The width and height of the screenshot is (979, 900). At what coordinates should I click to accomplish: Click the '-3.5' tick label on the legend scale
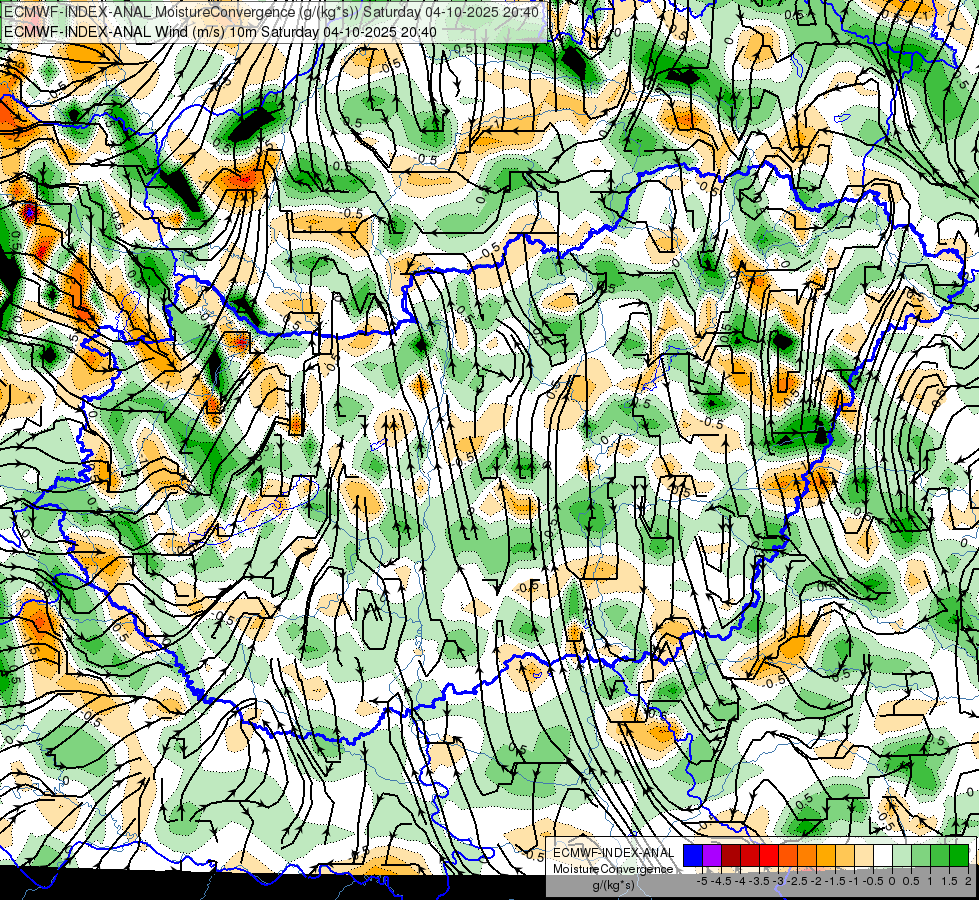coord(759,881)
